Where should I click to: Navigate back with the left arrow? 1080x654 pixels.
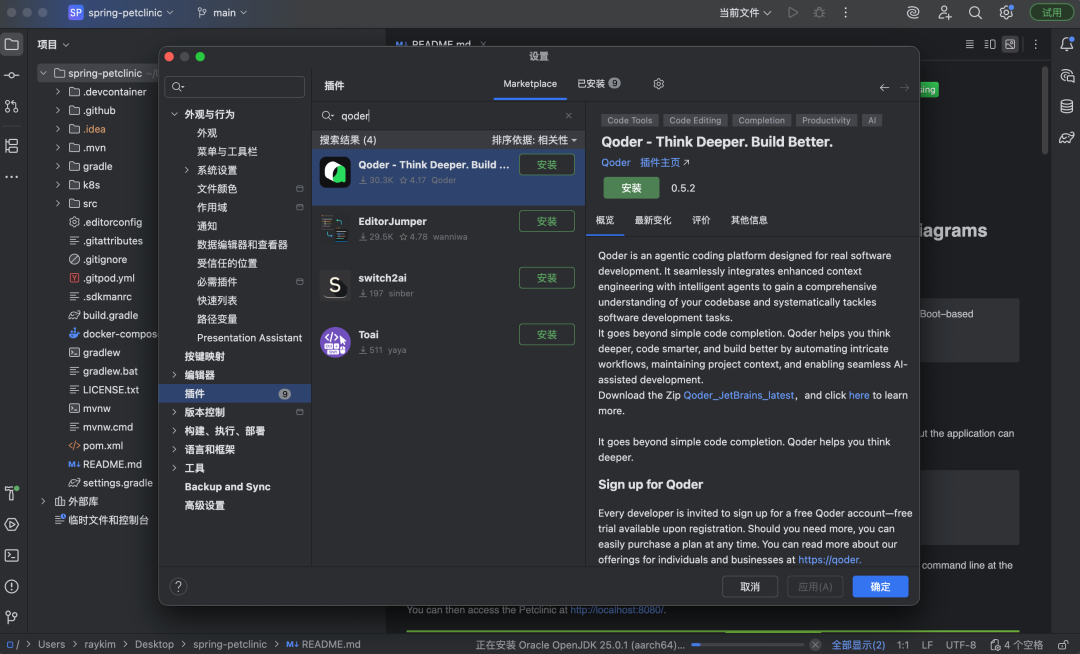(884, 88)
